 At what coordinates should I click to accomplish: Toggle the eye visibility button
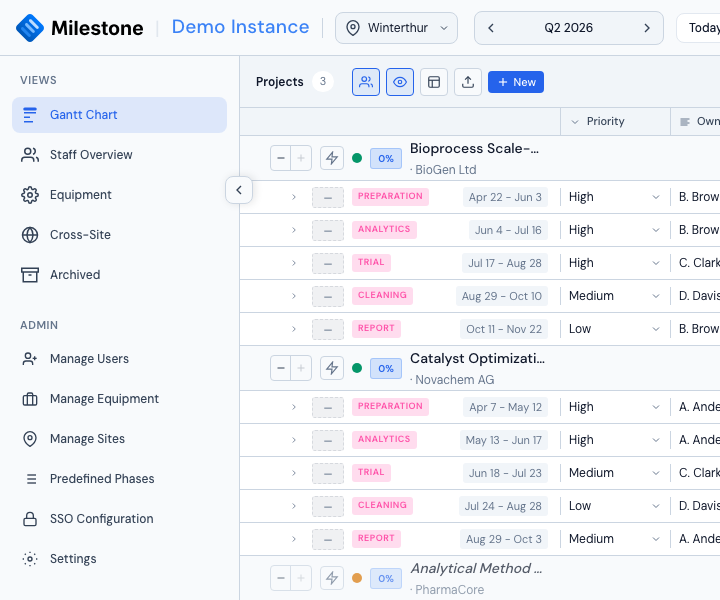coord(400,82)
